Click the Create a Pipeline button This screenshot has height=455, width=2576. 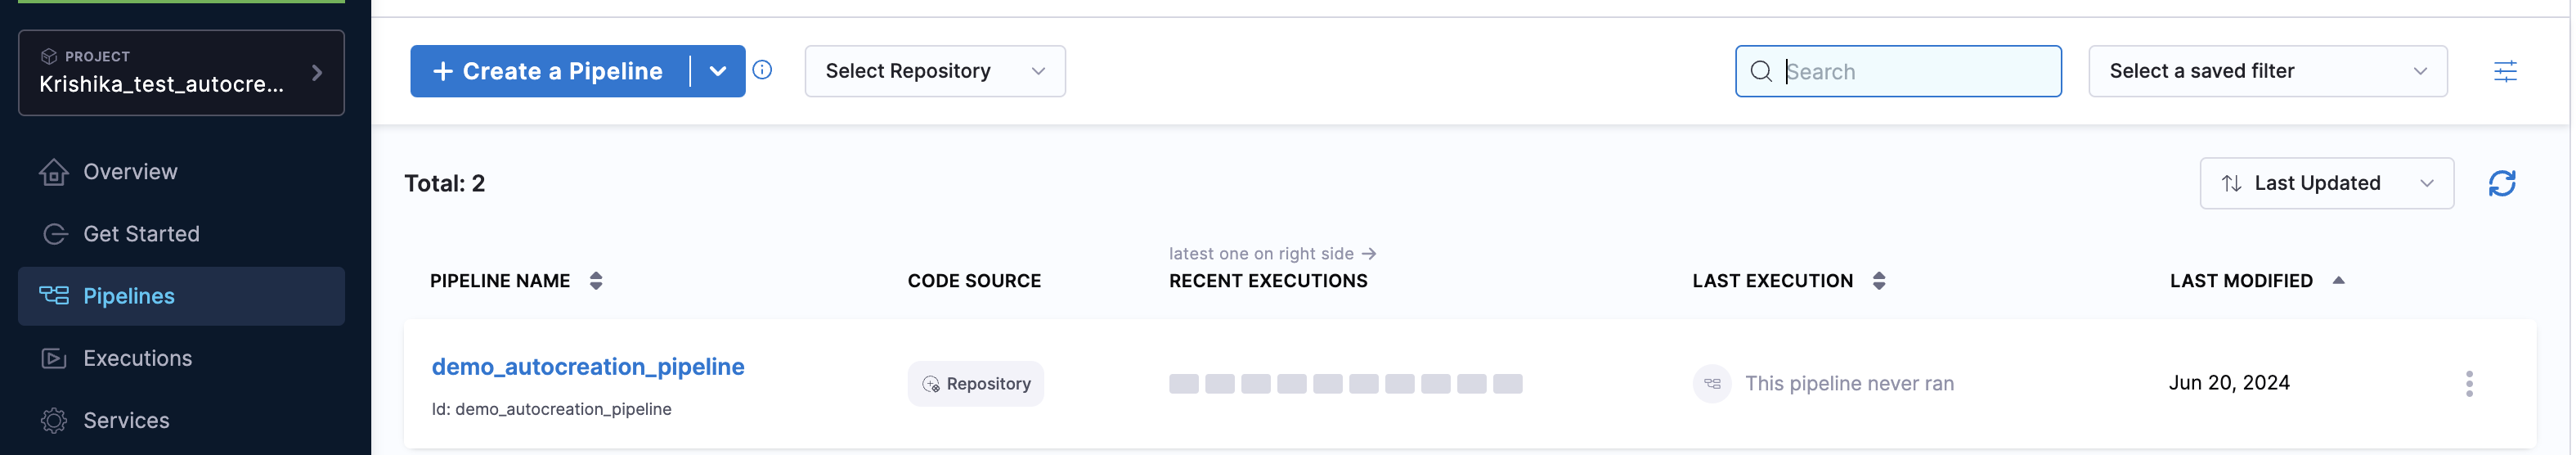tap(548, 71)
